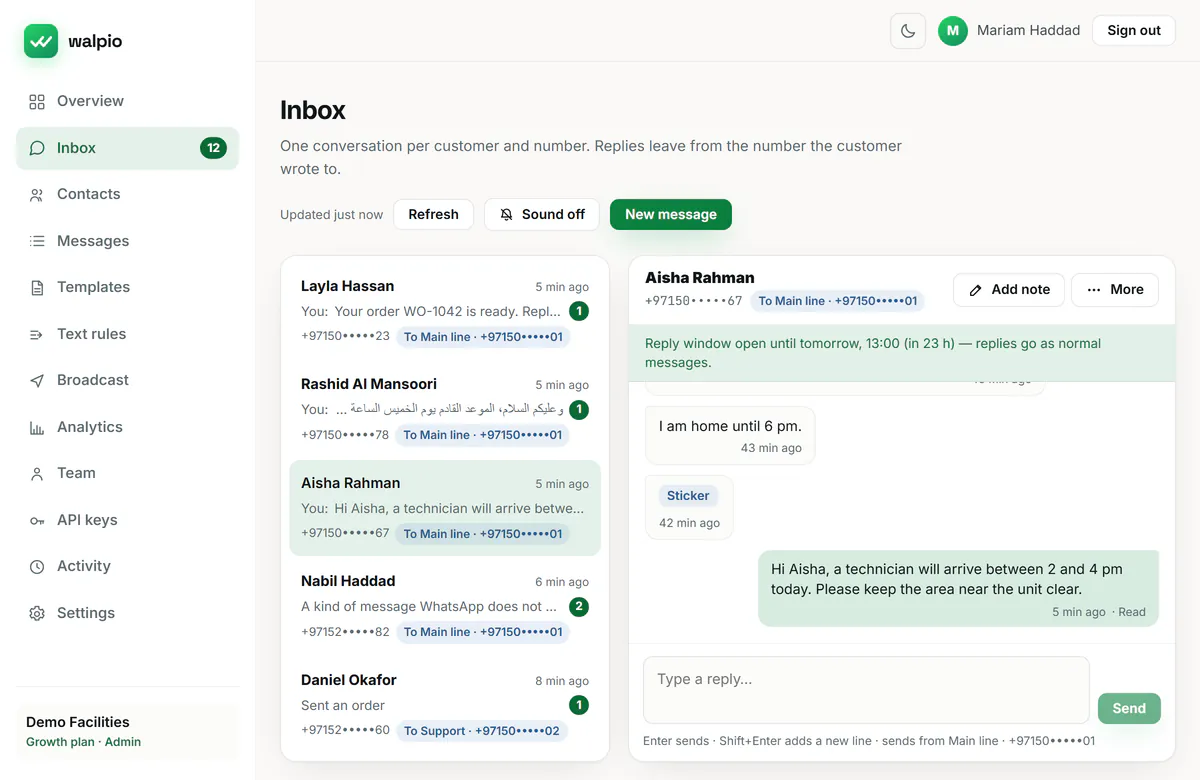Viewport: 1200px width, 780px height.
Task: Click the Settings gear icon
Action: [x=37, y=613]
